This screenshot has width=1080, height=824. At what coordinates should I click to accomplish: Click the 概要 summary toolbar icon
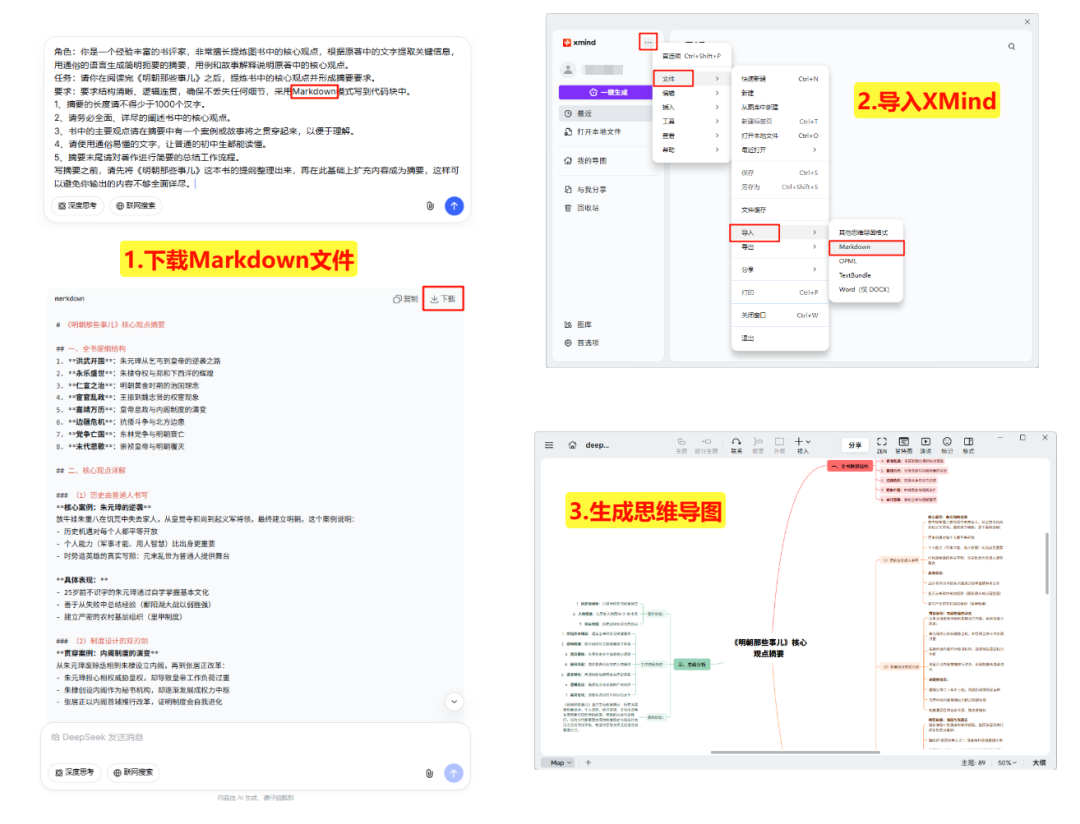pos(758,446)
